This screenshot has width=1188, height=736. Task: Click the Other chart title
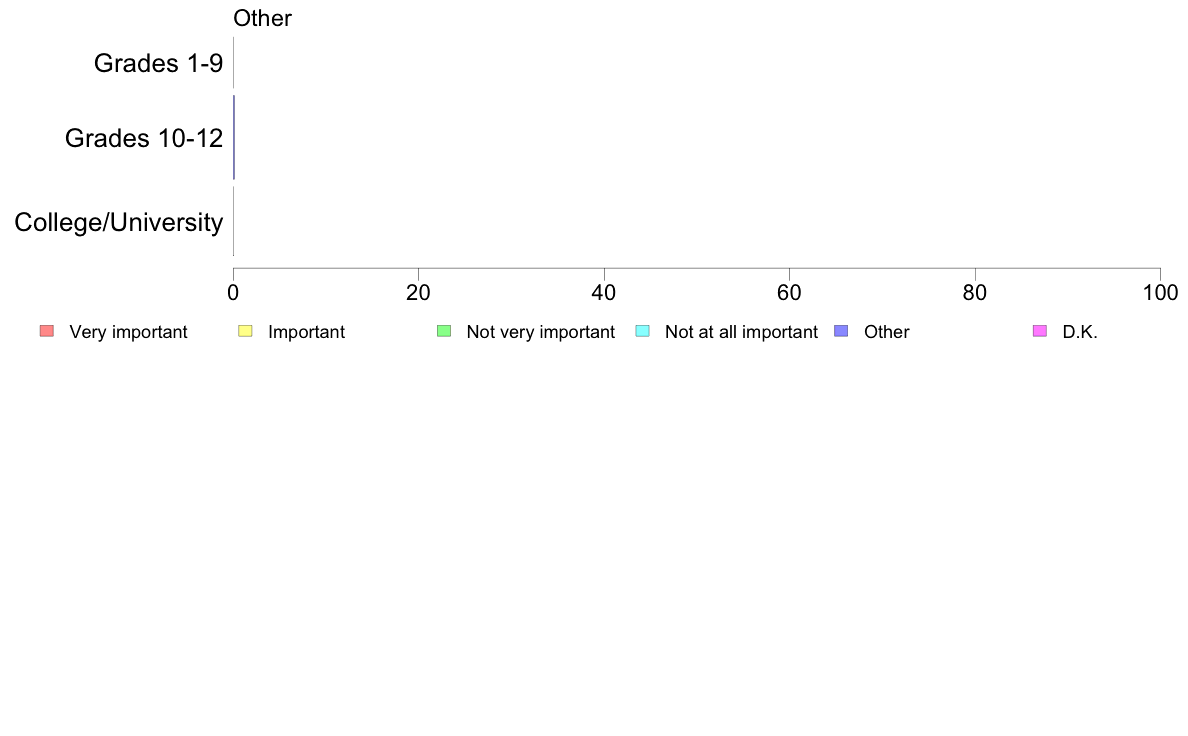[x=262, y=18]
